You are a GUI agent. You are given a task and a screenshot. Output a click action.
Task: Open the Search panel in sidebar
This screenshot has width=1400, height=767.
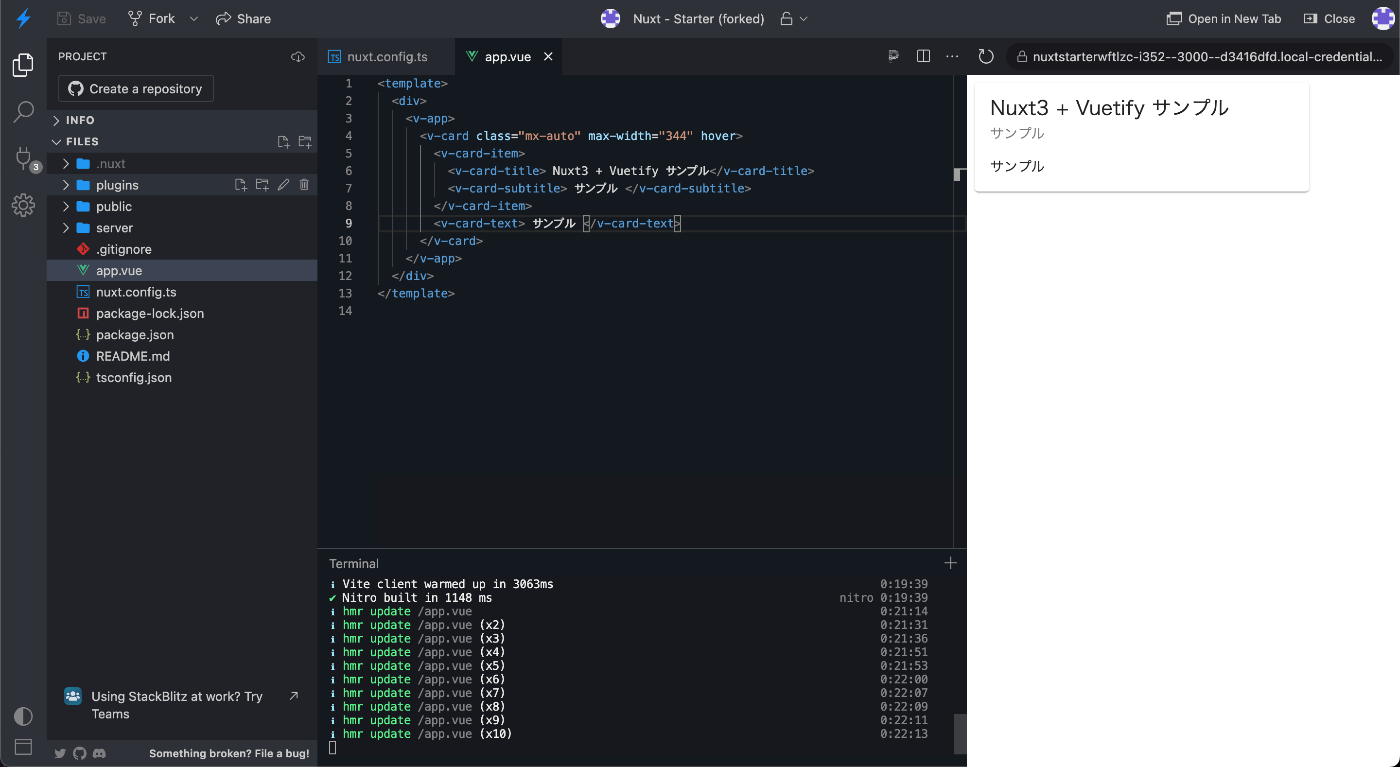click(23, 112)
